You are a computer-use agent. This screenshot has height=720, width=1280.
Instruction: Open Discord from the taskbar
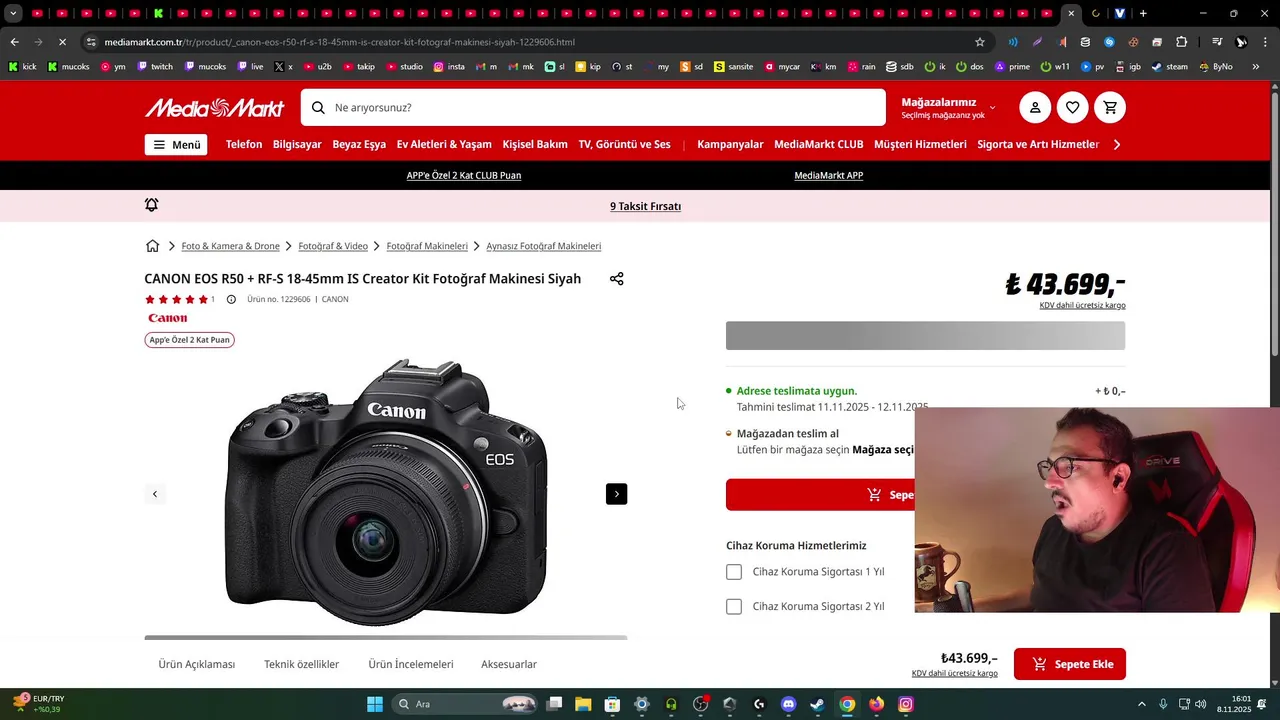coord(788,704)
